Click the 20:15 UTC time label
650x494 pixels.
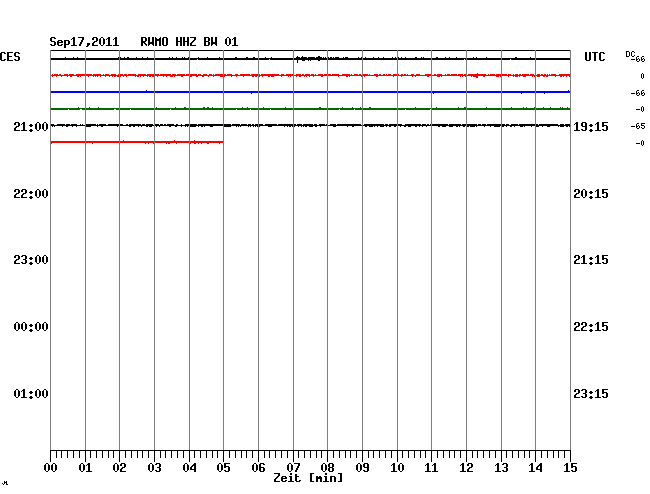pos(591,194)
